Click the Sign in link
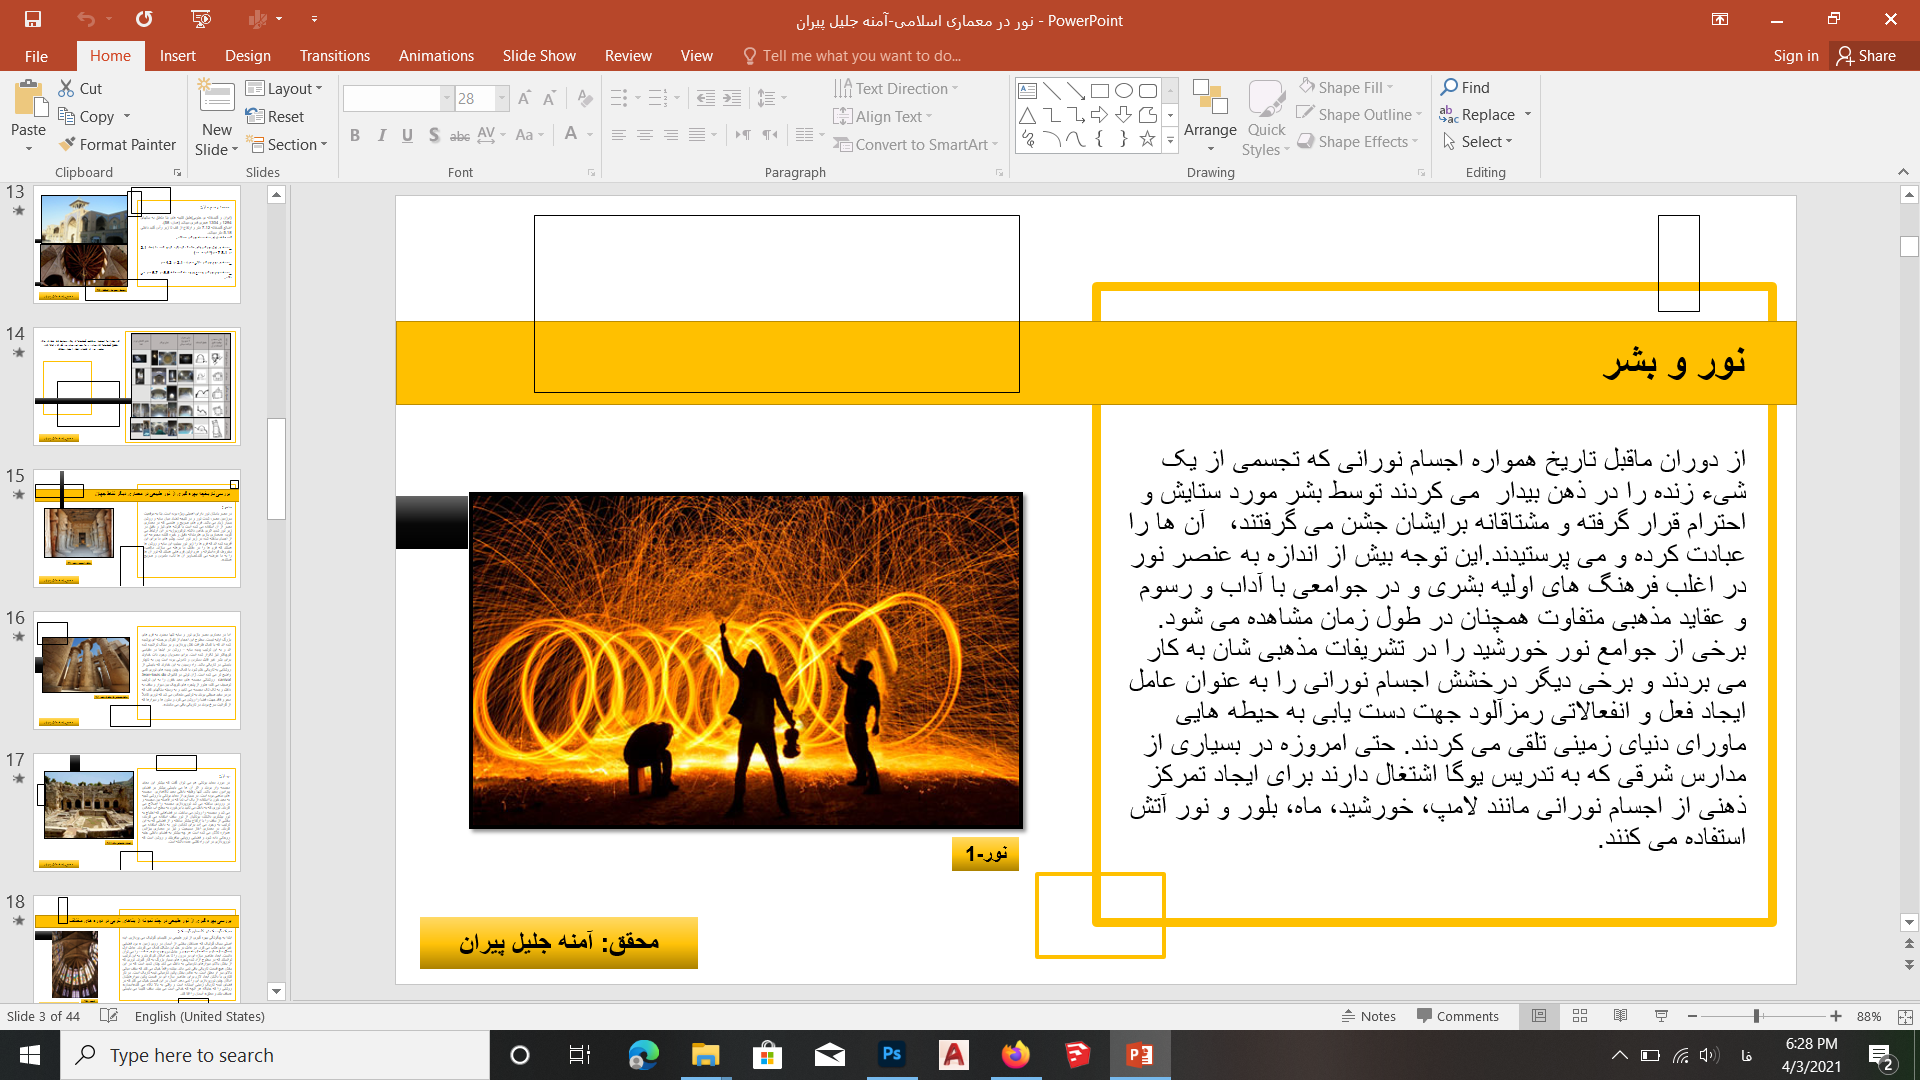The image size is (1920, 1080). [x=1795, y=56]
